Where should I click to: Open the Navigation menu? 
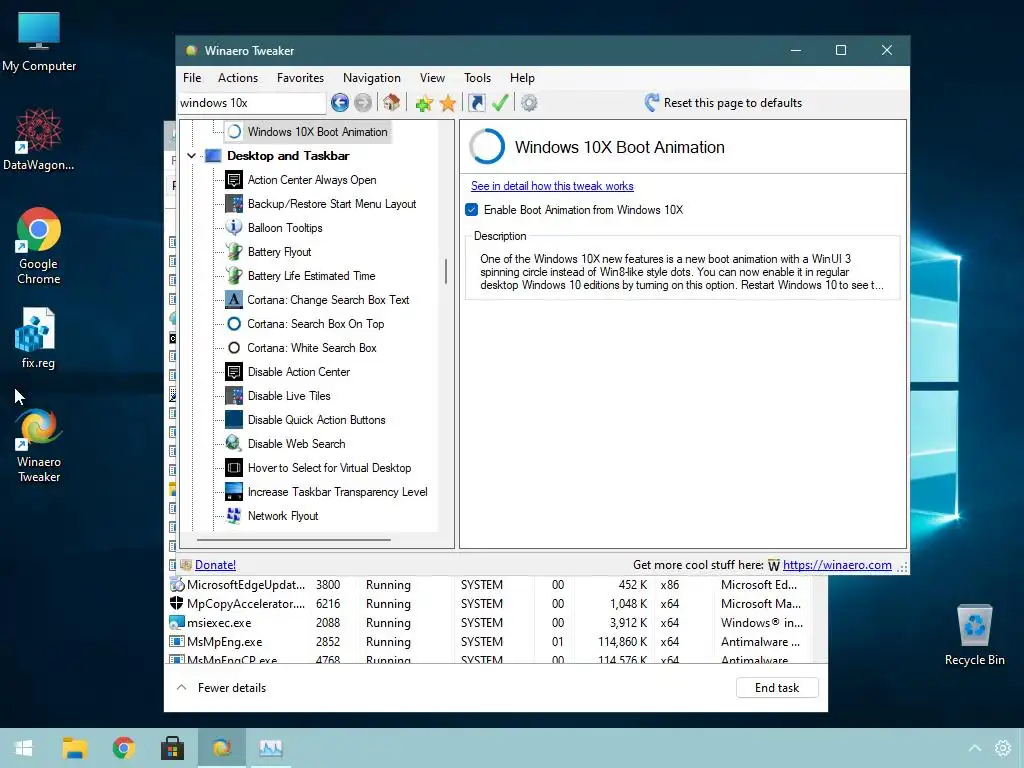372,78
